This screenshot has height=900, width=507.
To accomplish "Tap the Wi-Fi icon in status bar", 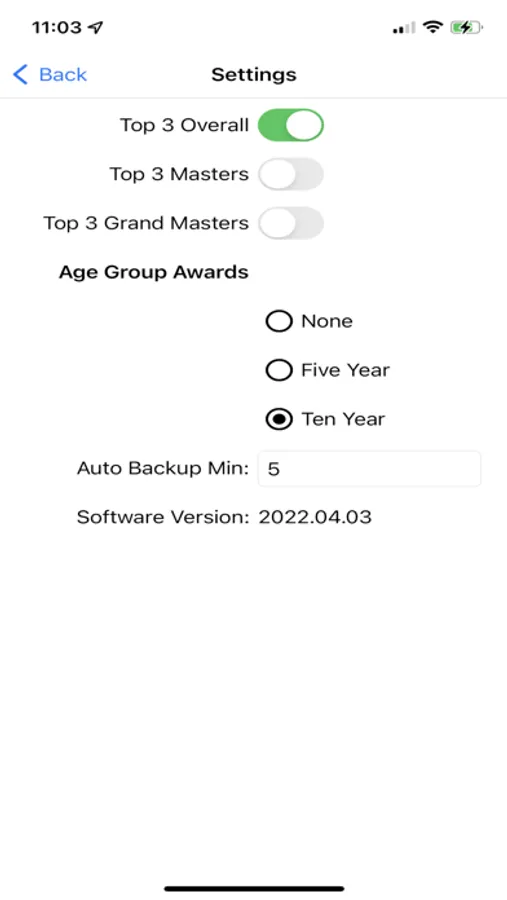I will tap(432, 27).
